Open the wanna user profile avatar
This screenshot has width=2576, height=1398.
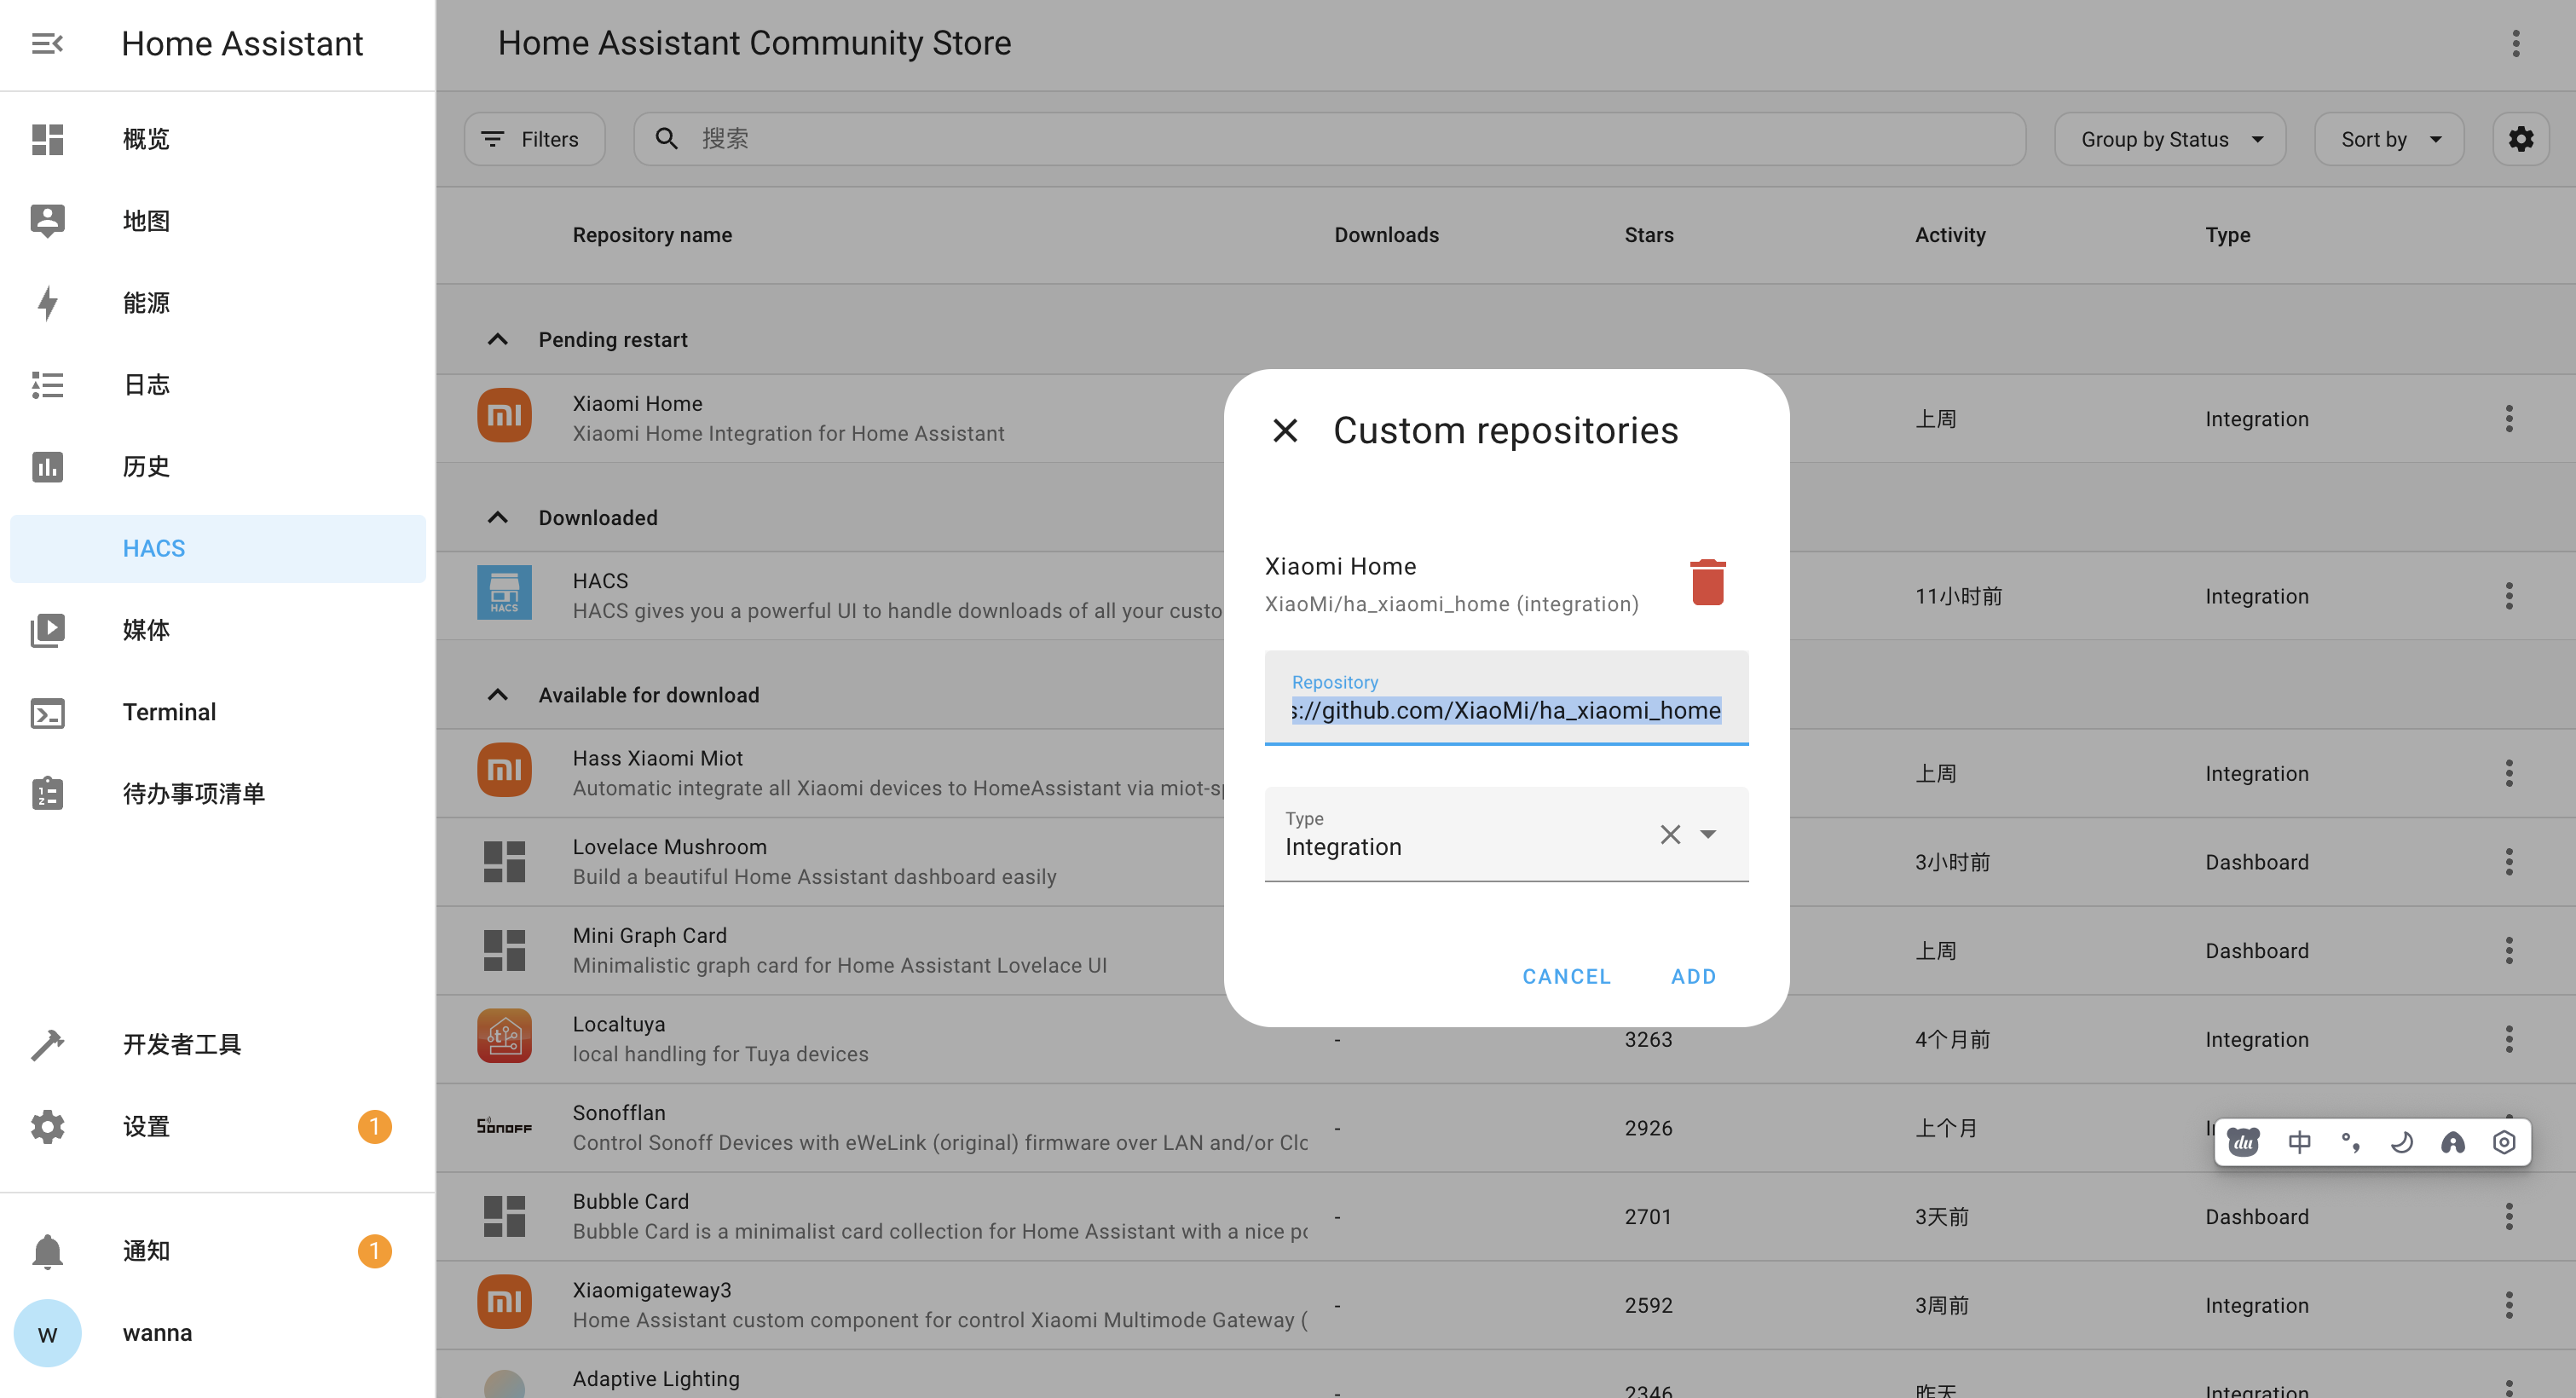click(47, 1334)
